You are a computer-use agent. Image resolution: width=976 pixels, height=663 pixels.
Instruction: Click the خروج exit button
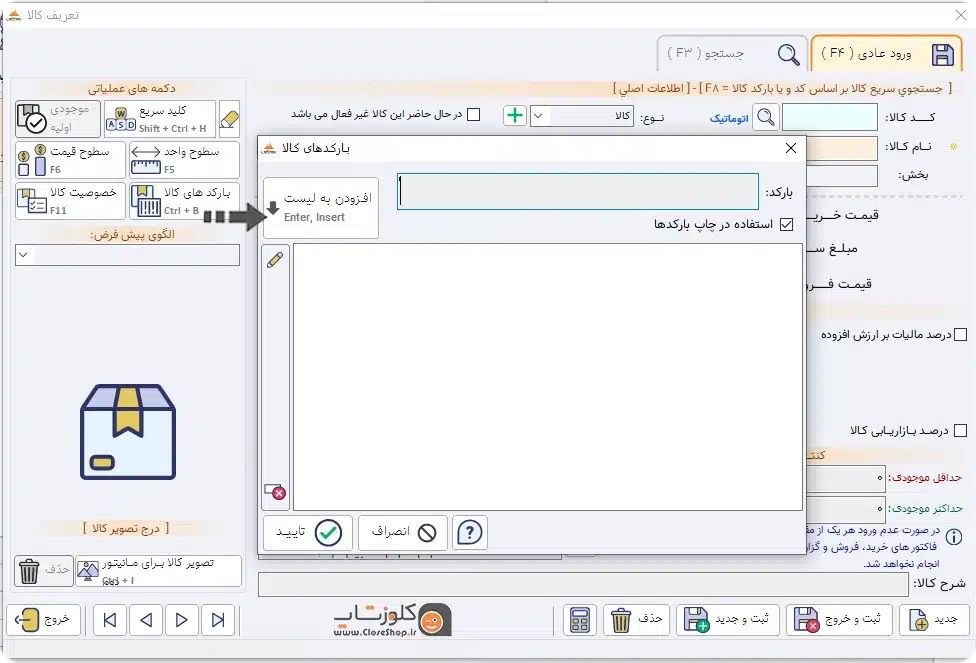43,620
